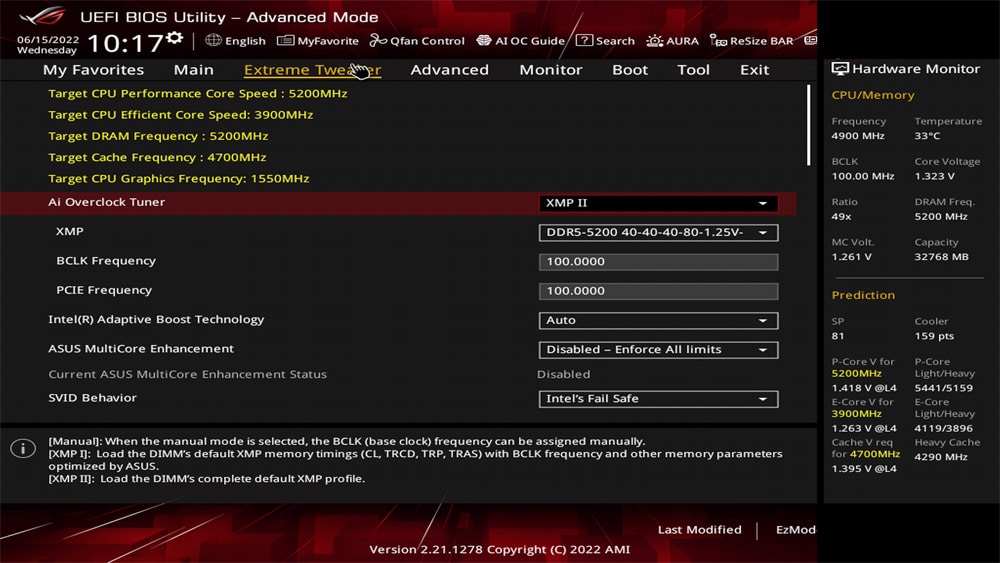Click the 1.261 V MC Volt value
The height and width of the screenshot is (563, 1000).
point(851,256)
